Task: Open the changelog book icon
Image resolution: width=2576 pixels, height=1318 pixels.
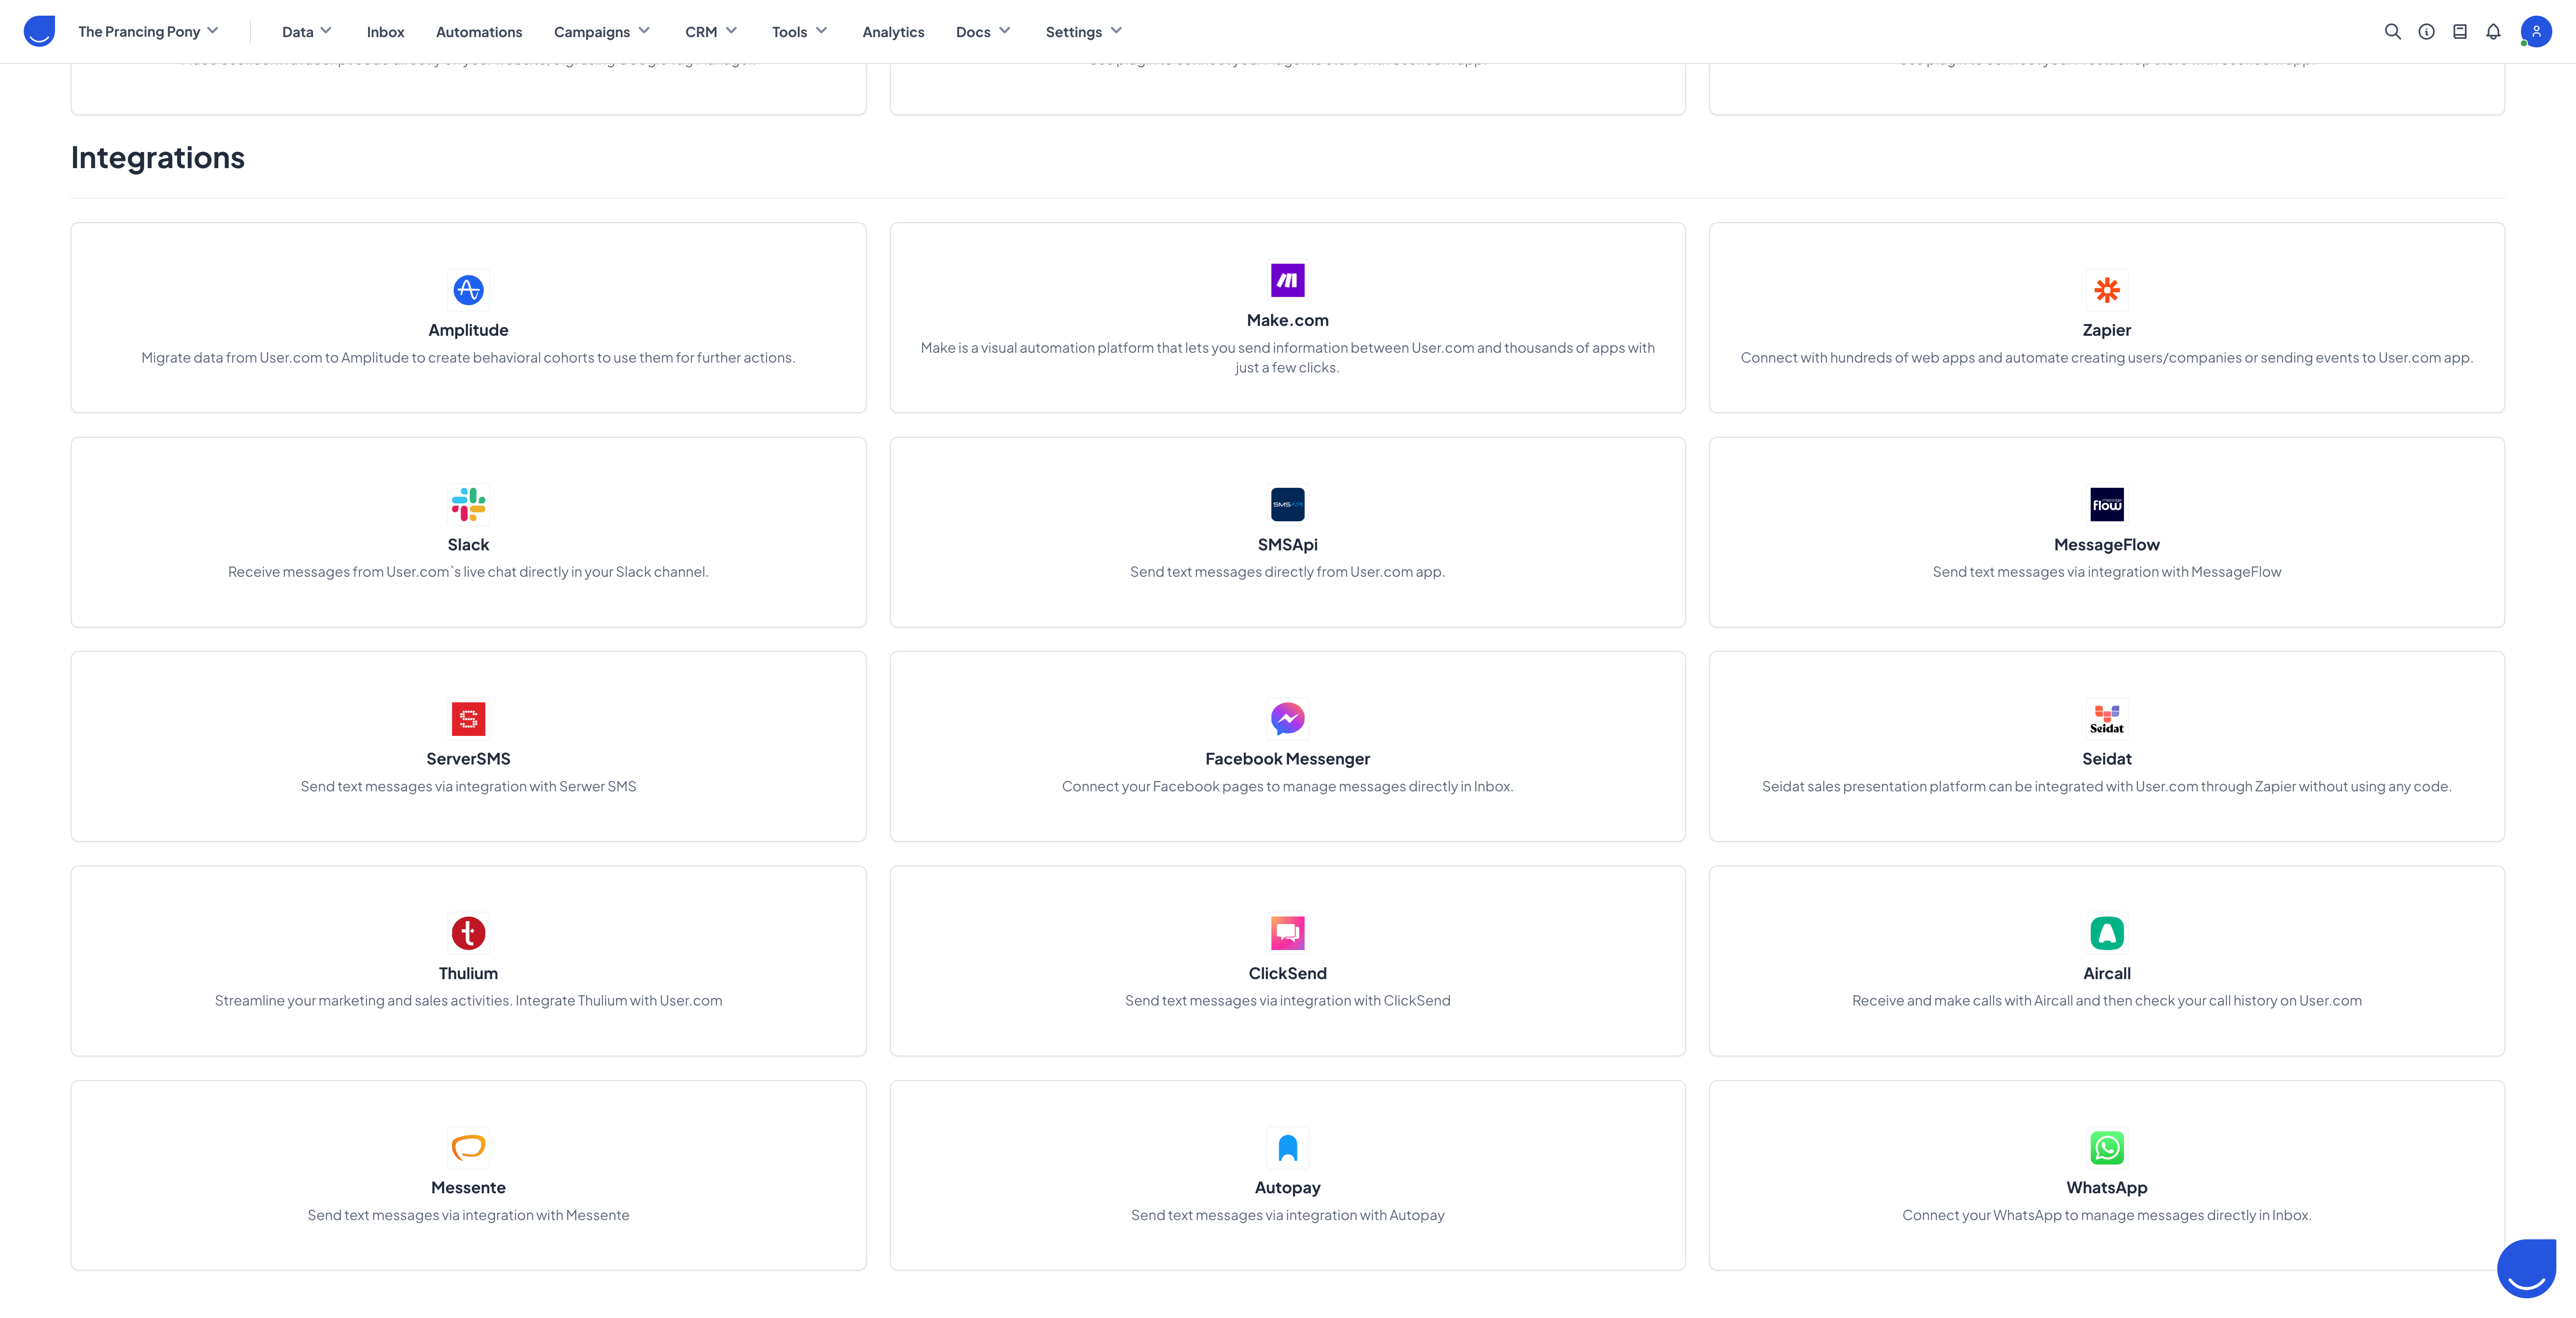Action: click(x=2460, y=32)
